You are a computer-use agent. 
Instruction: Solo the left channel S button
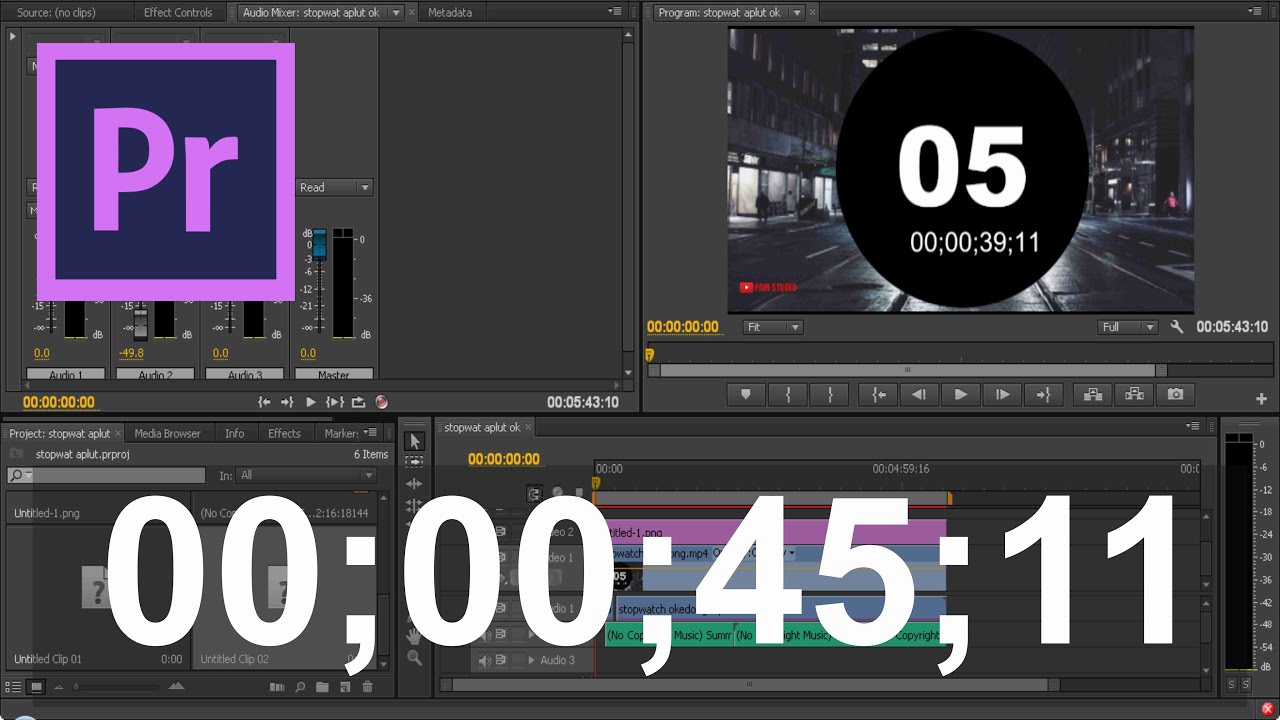1231,684
